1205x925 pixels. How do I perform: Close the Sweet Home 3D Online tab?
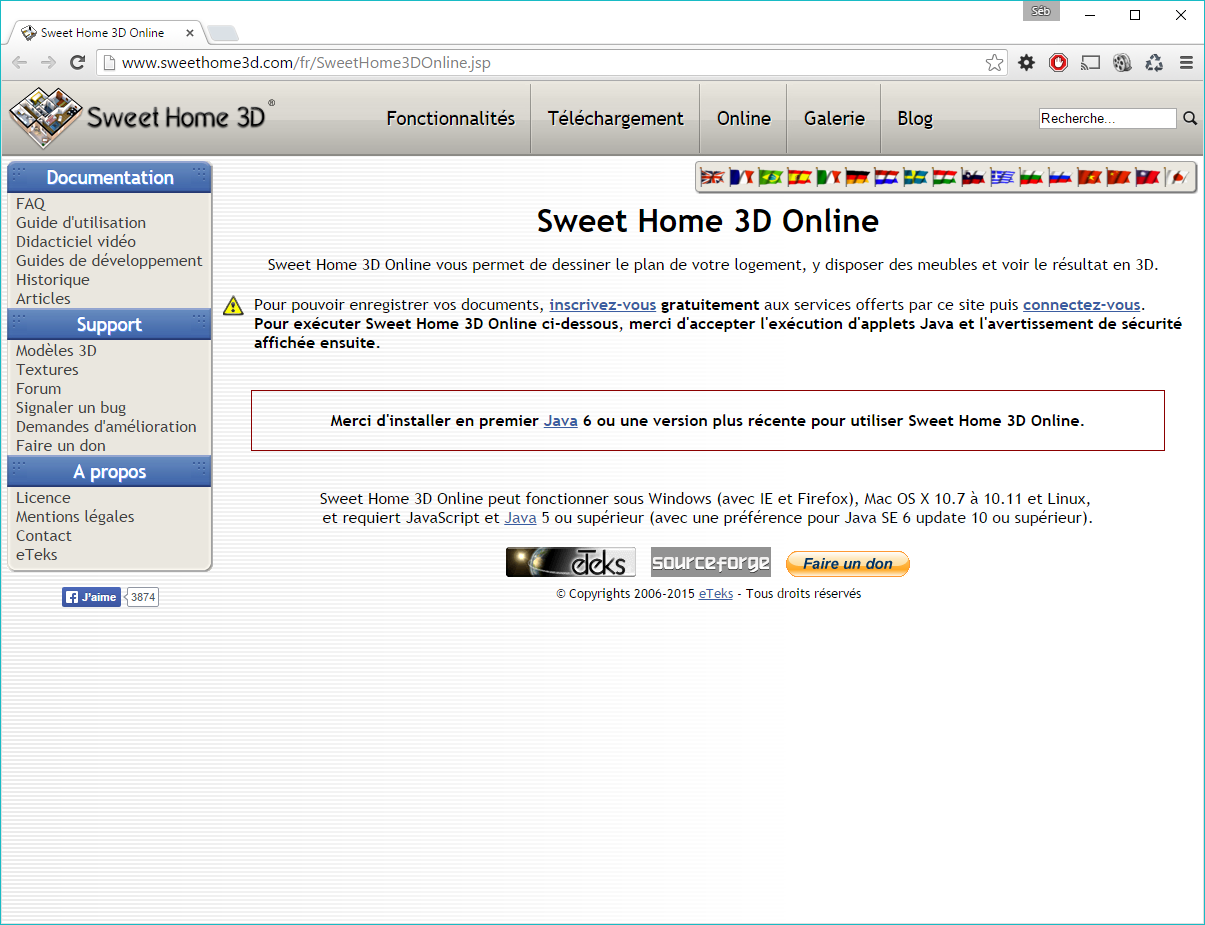[x=190, y=33]
